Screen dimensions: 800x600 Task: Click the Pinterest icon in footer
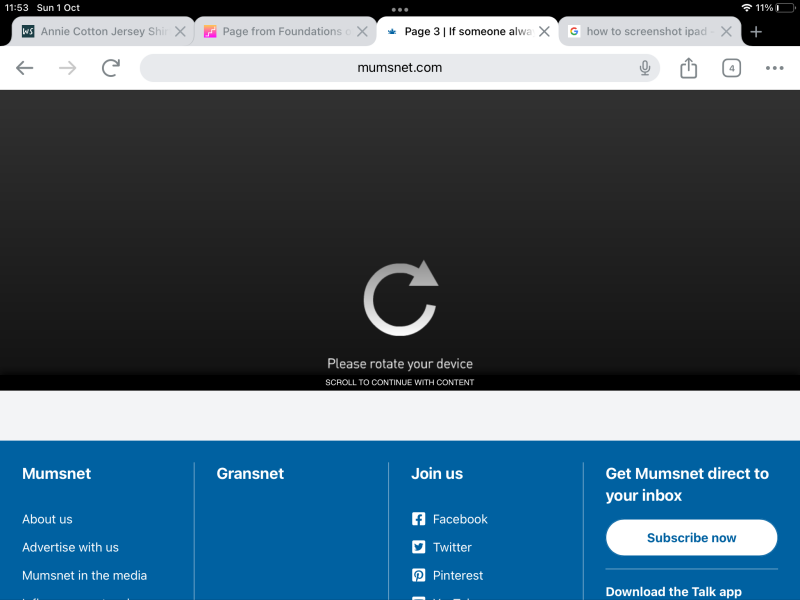[x=419, y=575]
